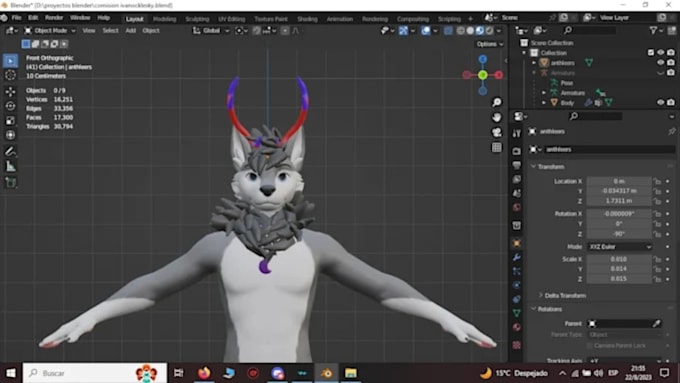Activate the Annotate pencil tool

click(10, 151)
